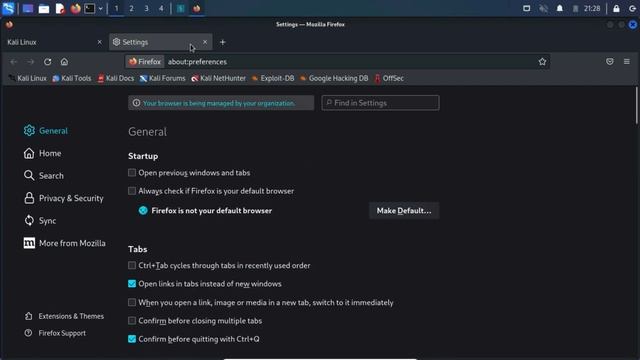Launch the file manager from taskbar
This screenshot has width=640, height=360.
[44, 8]
